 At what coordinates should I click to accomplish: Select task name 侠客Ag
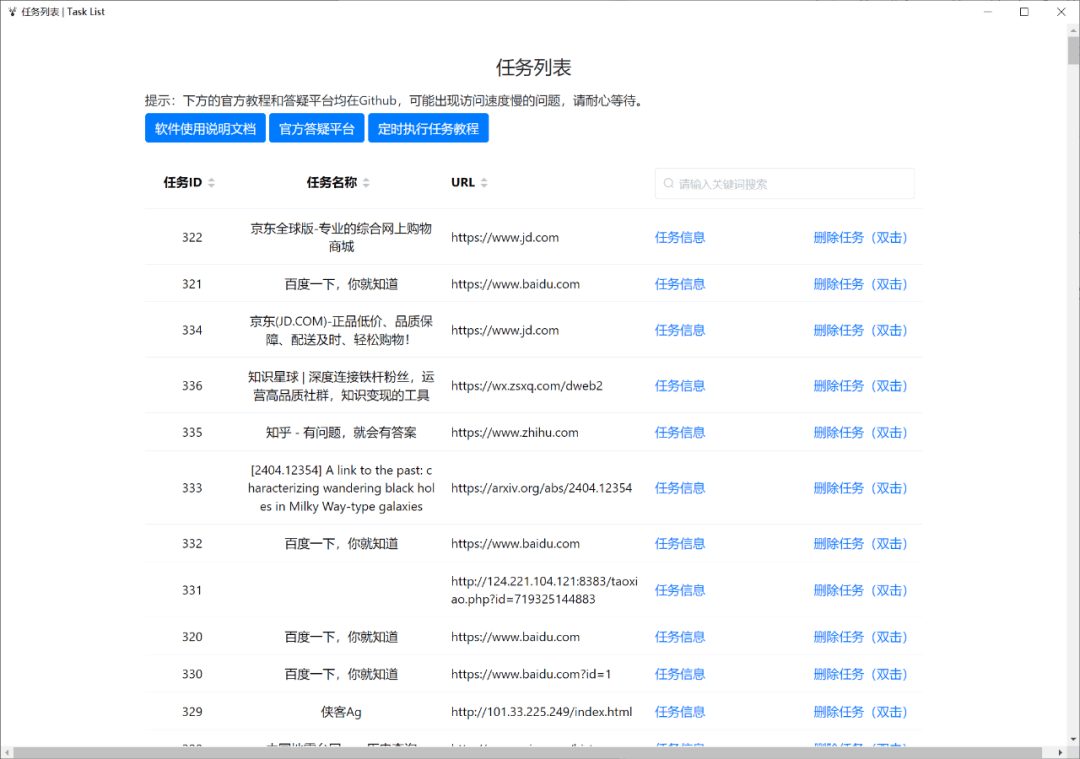(341, 712)
